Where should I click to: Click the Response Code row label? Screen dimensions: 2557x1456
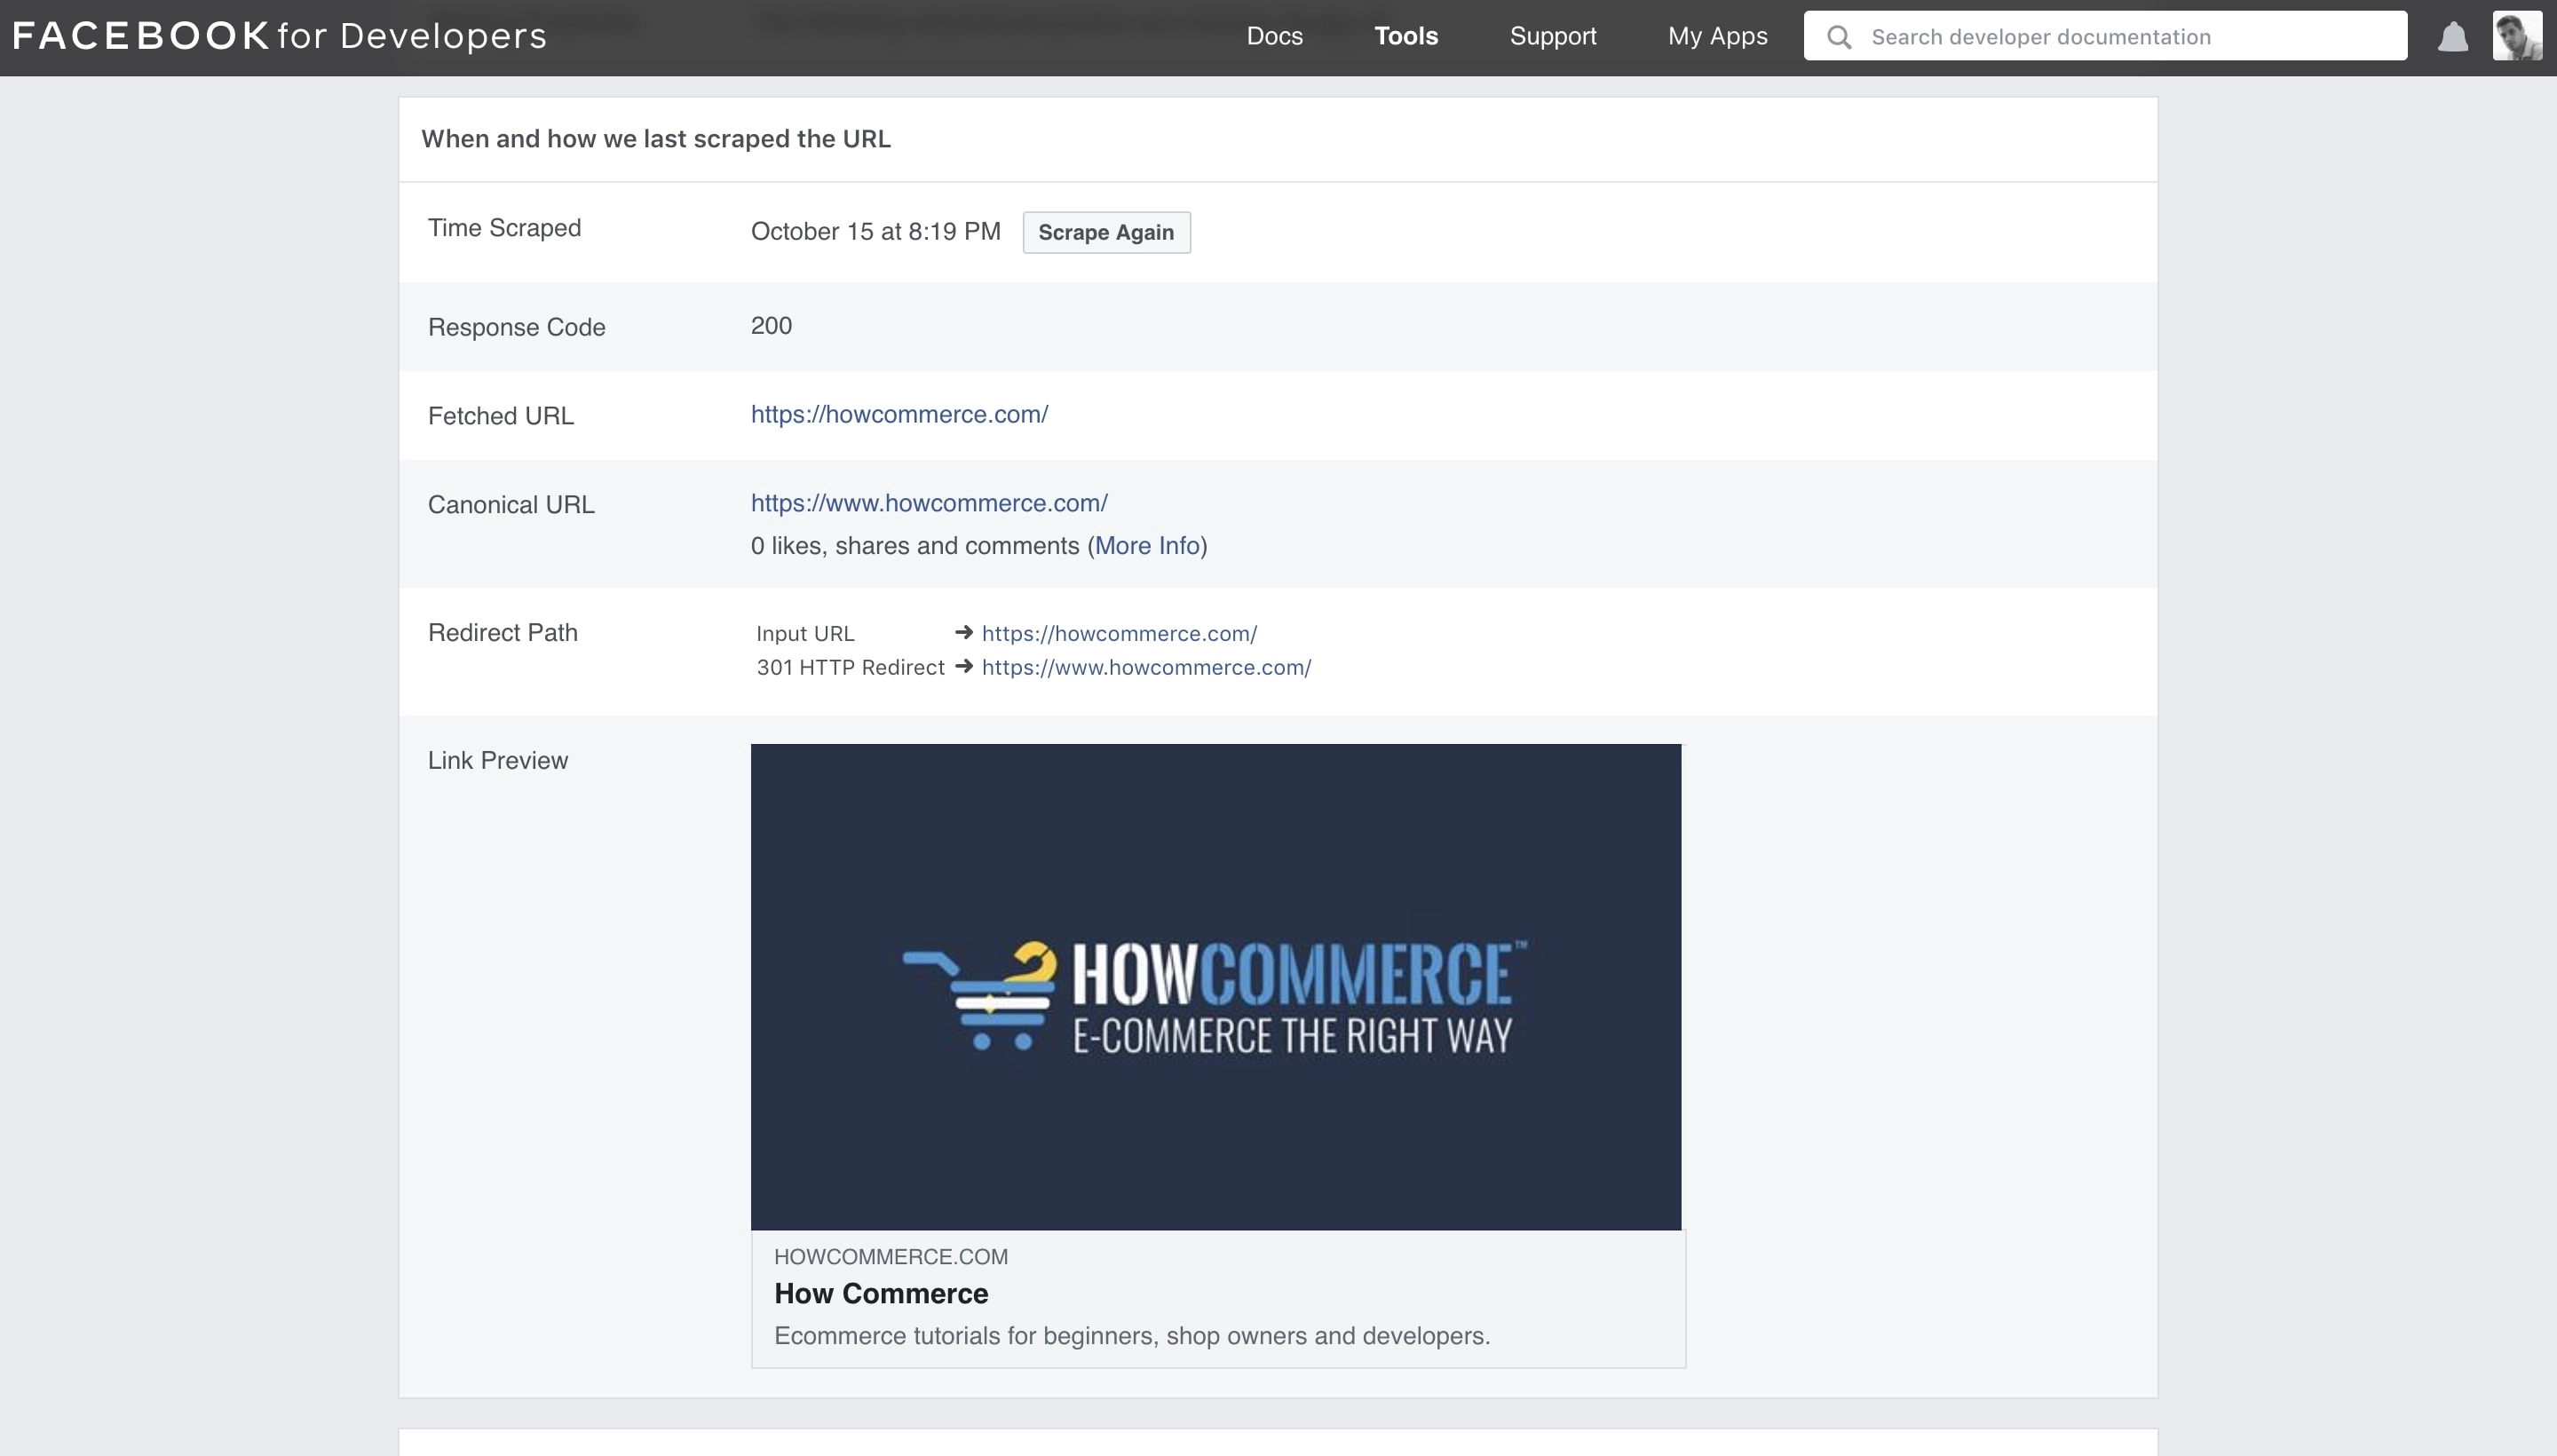(x=516, y=327)
